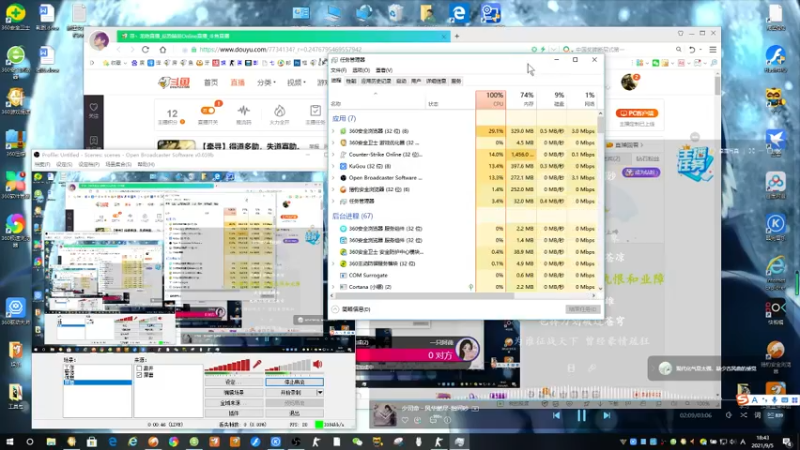
Task: Open the browser hamburger menu icon
Action: (x=713, y=49)
